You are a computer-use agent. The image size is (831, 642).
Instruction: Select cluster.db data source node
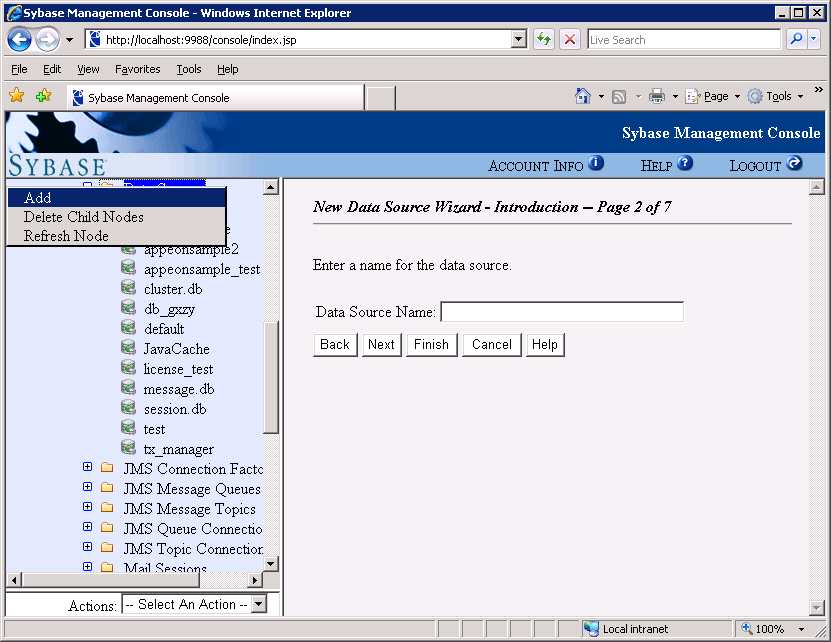tap(173, 289)
